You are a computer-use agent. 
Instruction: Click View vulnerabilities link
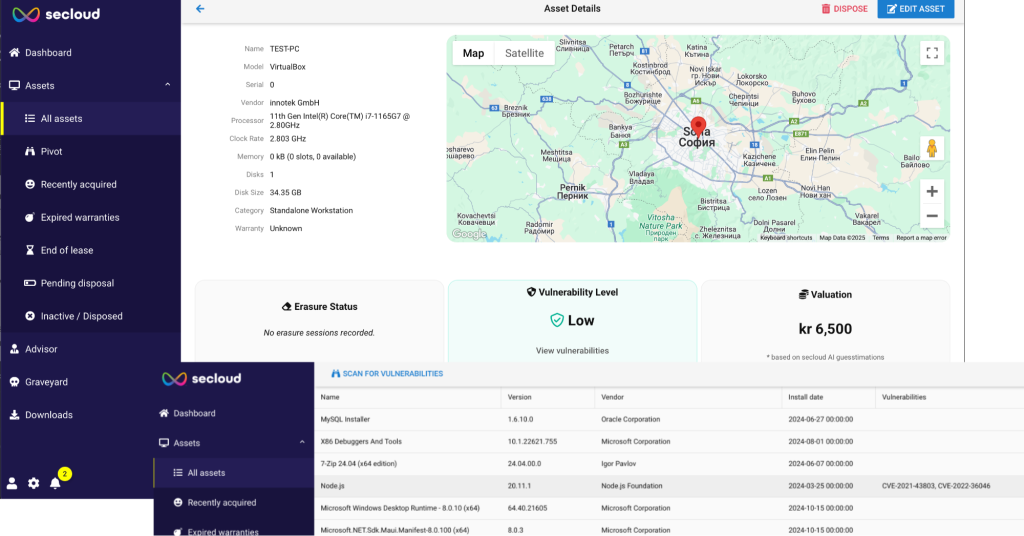(x=572, y=351)
